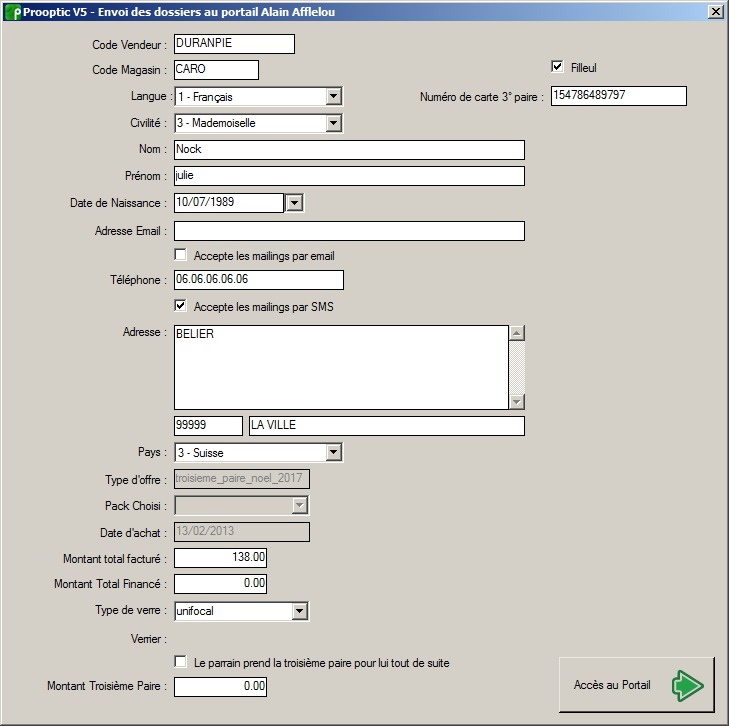Click the Montant Troisième Paire field
The width and height of the screenshot is (729, 726).
pyautogui.click(x=220, y=686)
